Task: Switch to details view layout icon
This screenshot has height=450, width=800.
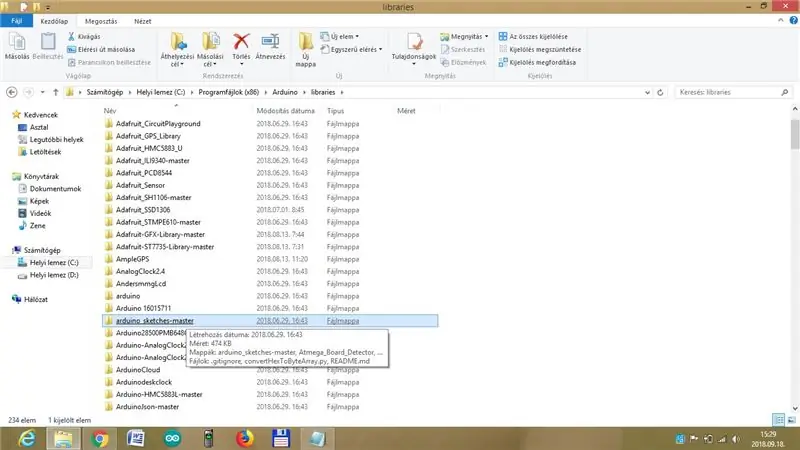Action: (x=779, y=420)
